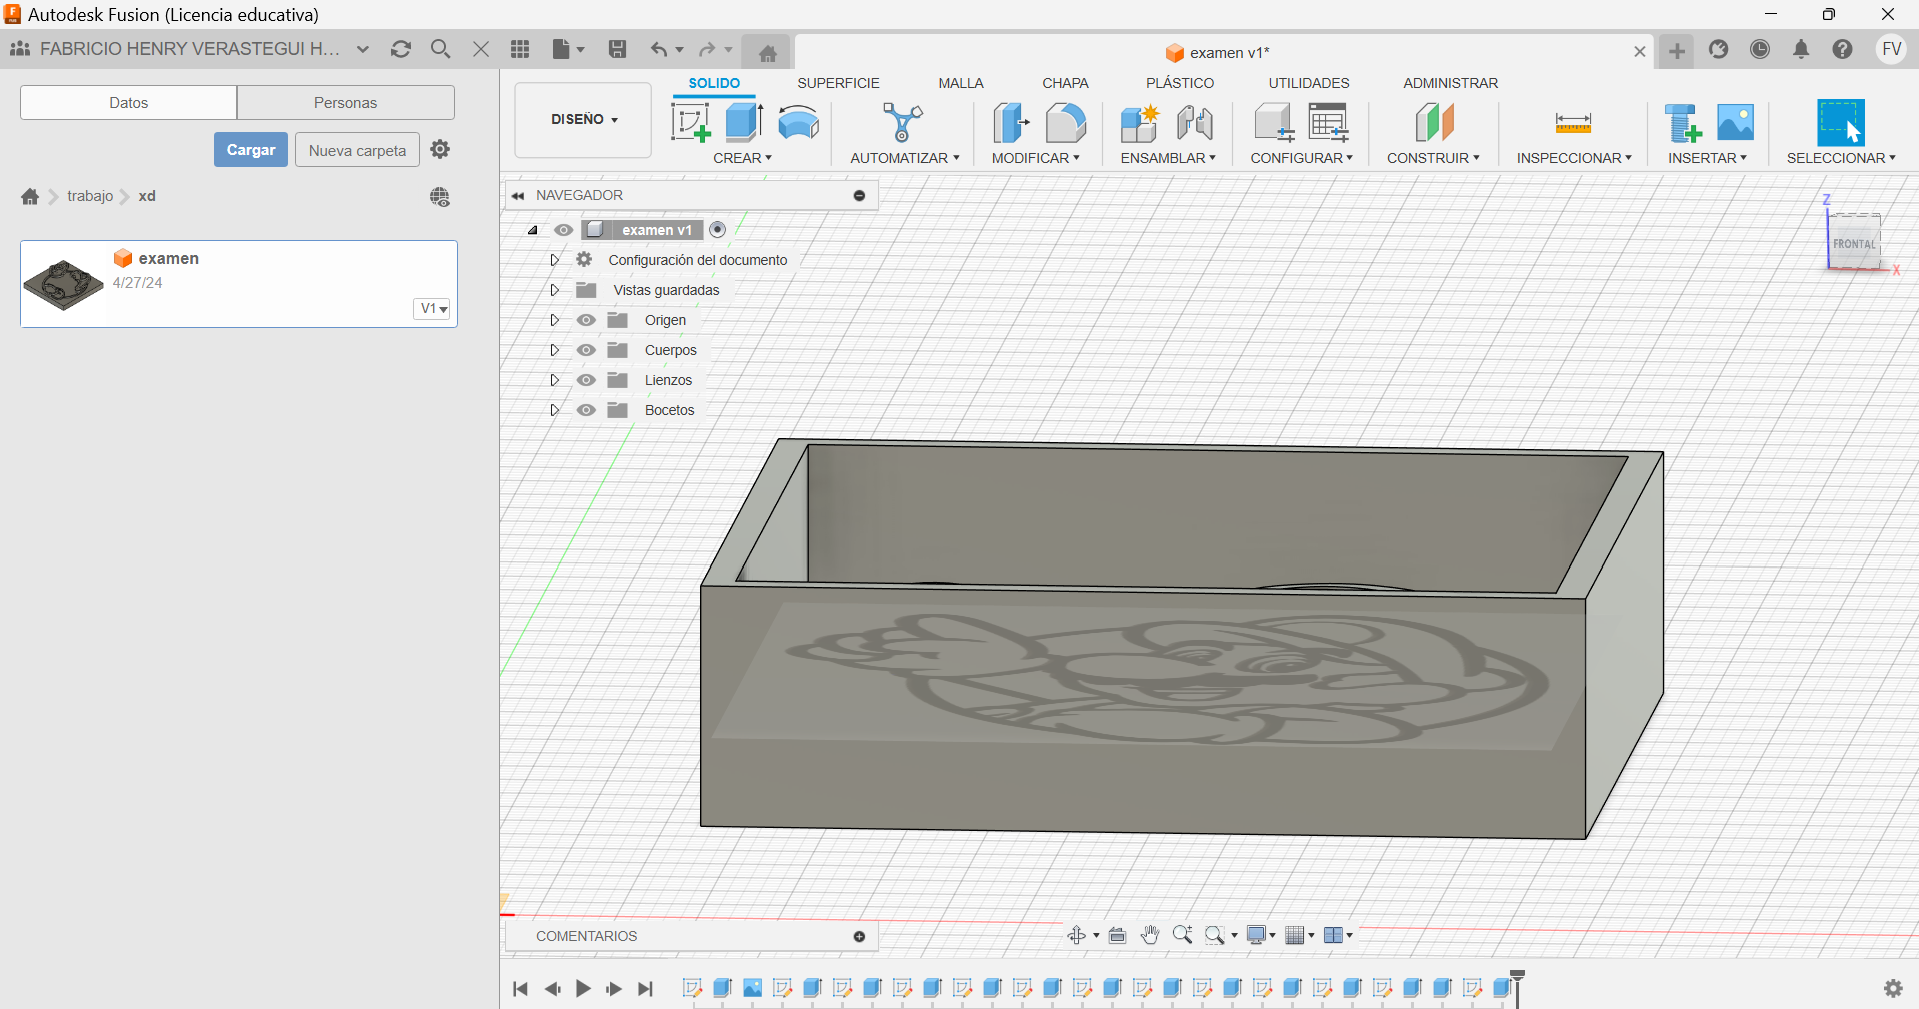
Task: Open the Automate tool icon
Action: click(903, 123)
